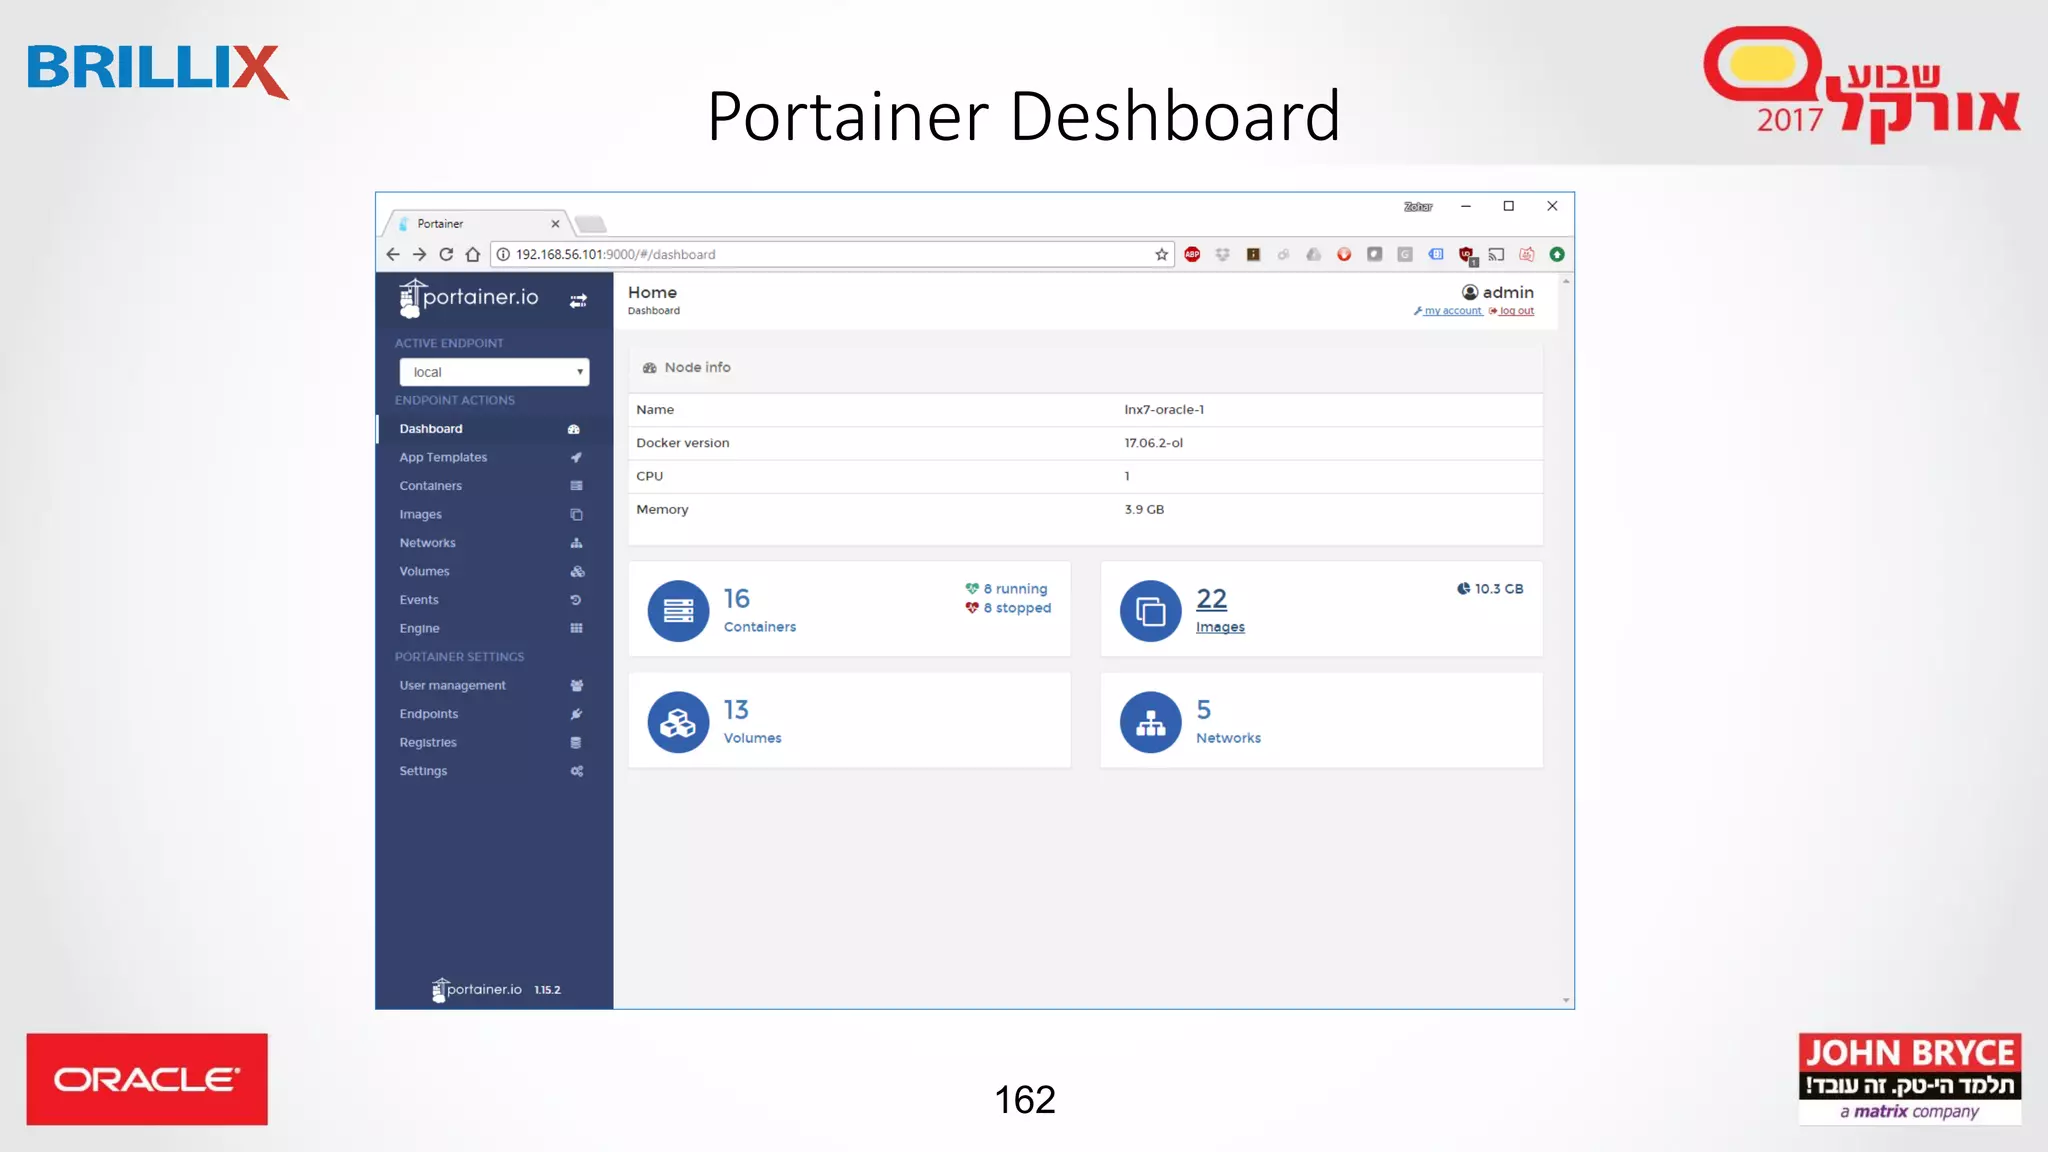
Task: Click the Registries database icon
Action: click(576, 742)
